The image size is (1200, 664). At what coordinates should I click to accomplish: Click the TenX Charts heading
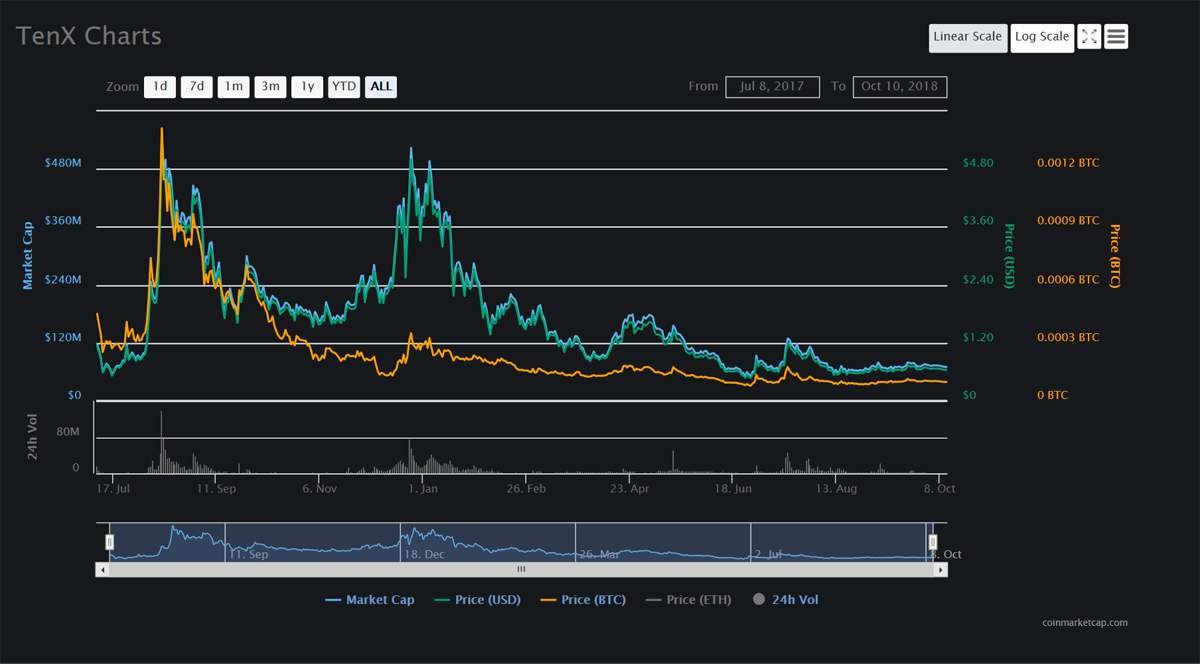(x=88, y=36)
